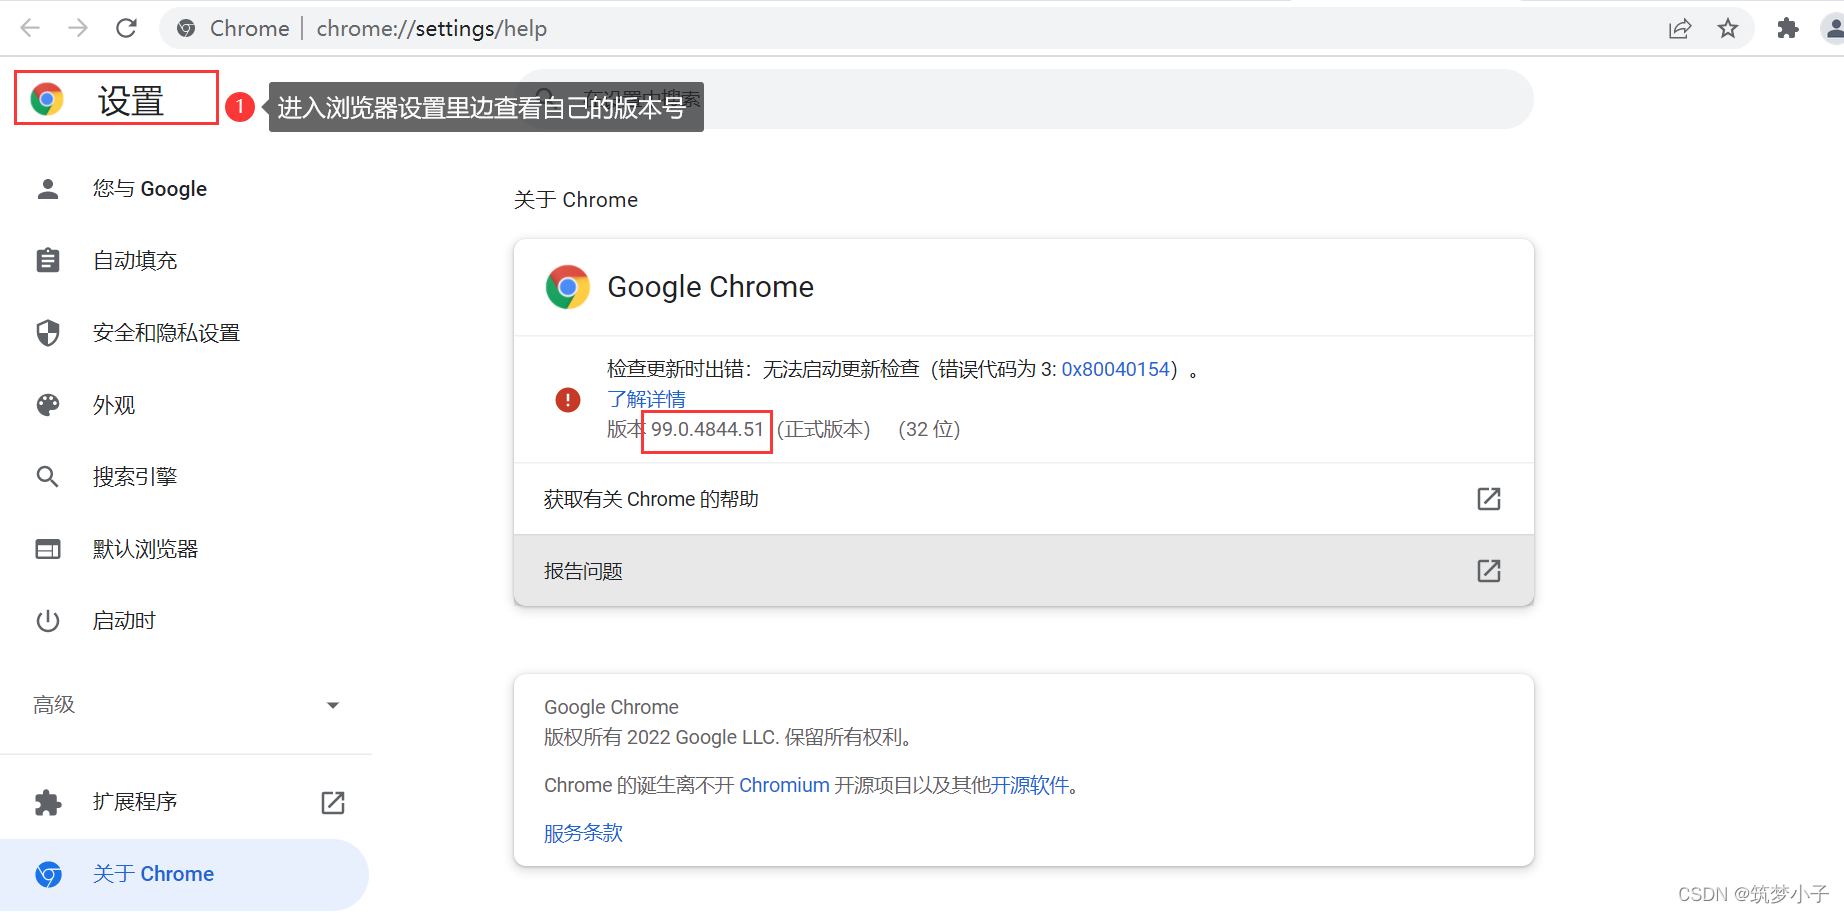Select the 启动时 power icon
Screen dimensions: 1844x913
[x=47, y=620]
